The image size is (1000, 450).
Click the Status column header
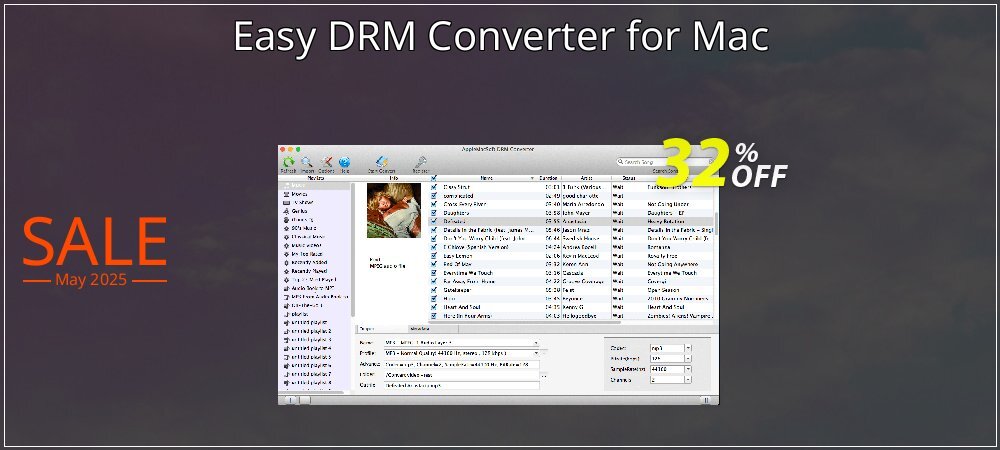click(628, 178)
